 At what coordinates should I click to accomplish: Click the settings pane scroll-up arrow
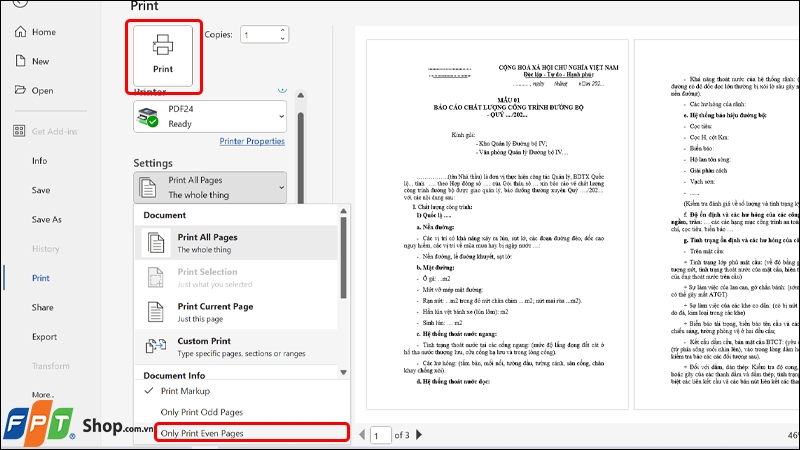coord(301,95)
